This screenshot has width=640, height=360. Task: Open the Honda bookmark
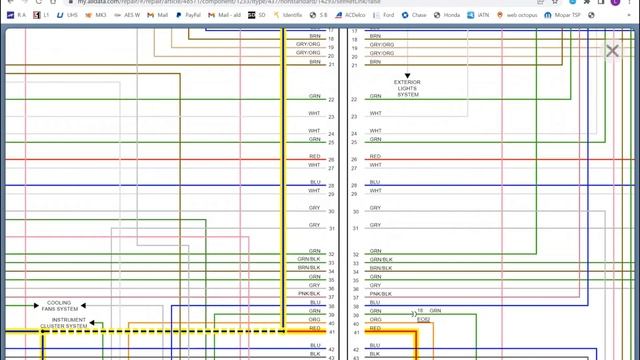pyautogui.click(x=447, y=15)
